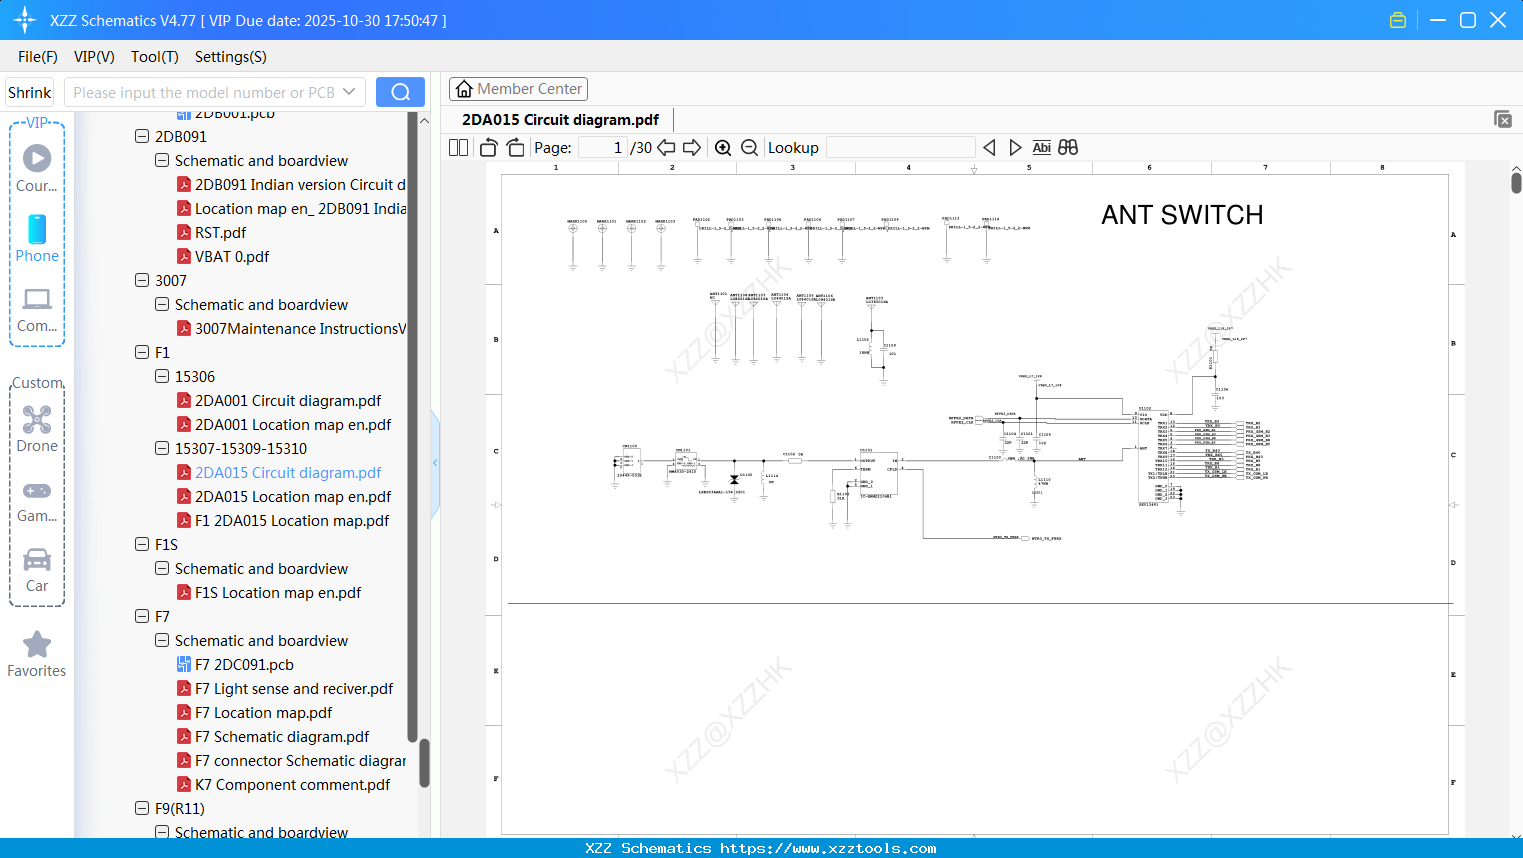Open the Favorites star icon

(x=37, y=645)
